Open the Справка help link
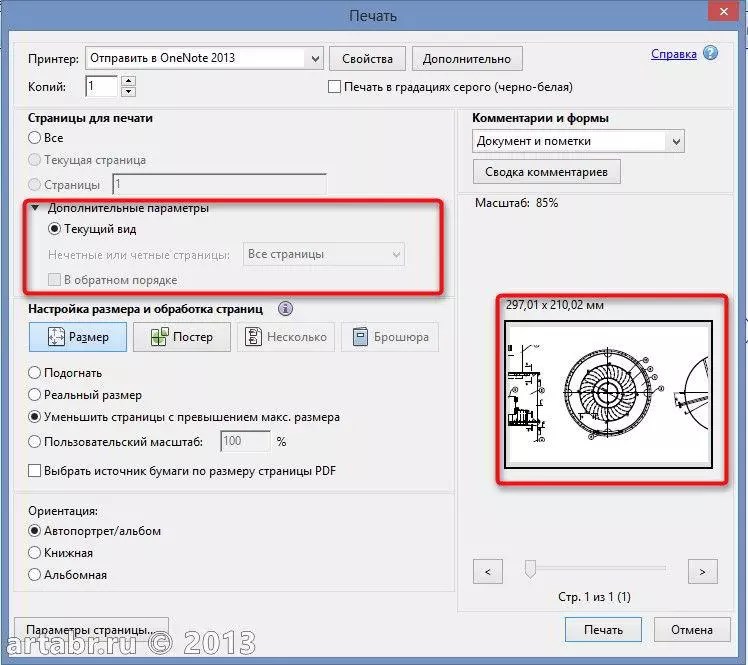This screenshot has height=665, width=748. tap(673, 54)
